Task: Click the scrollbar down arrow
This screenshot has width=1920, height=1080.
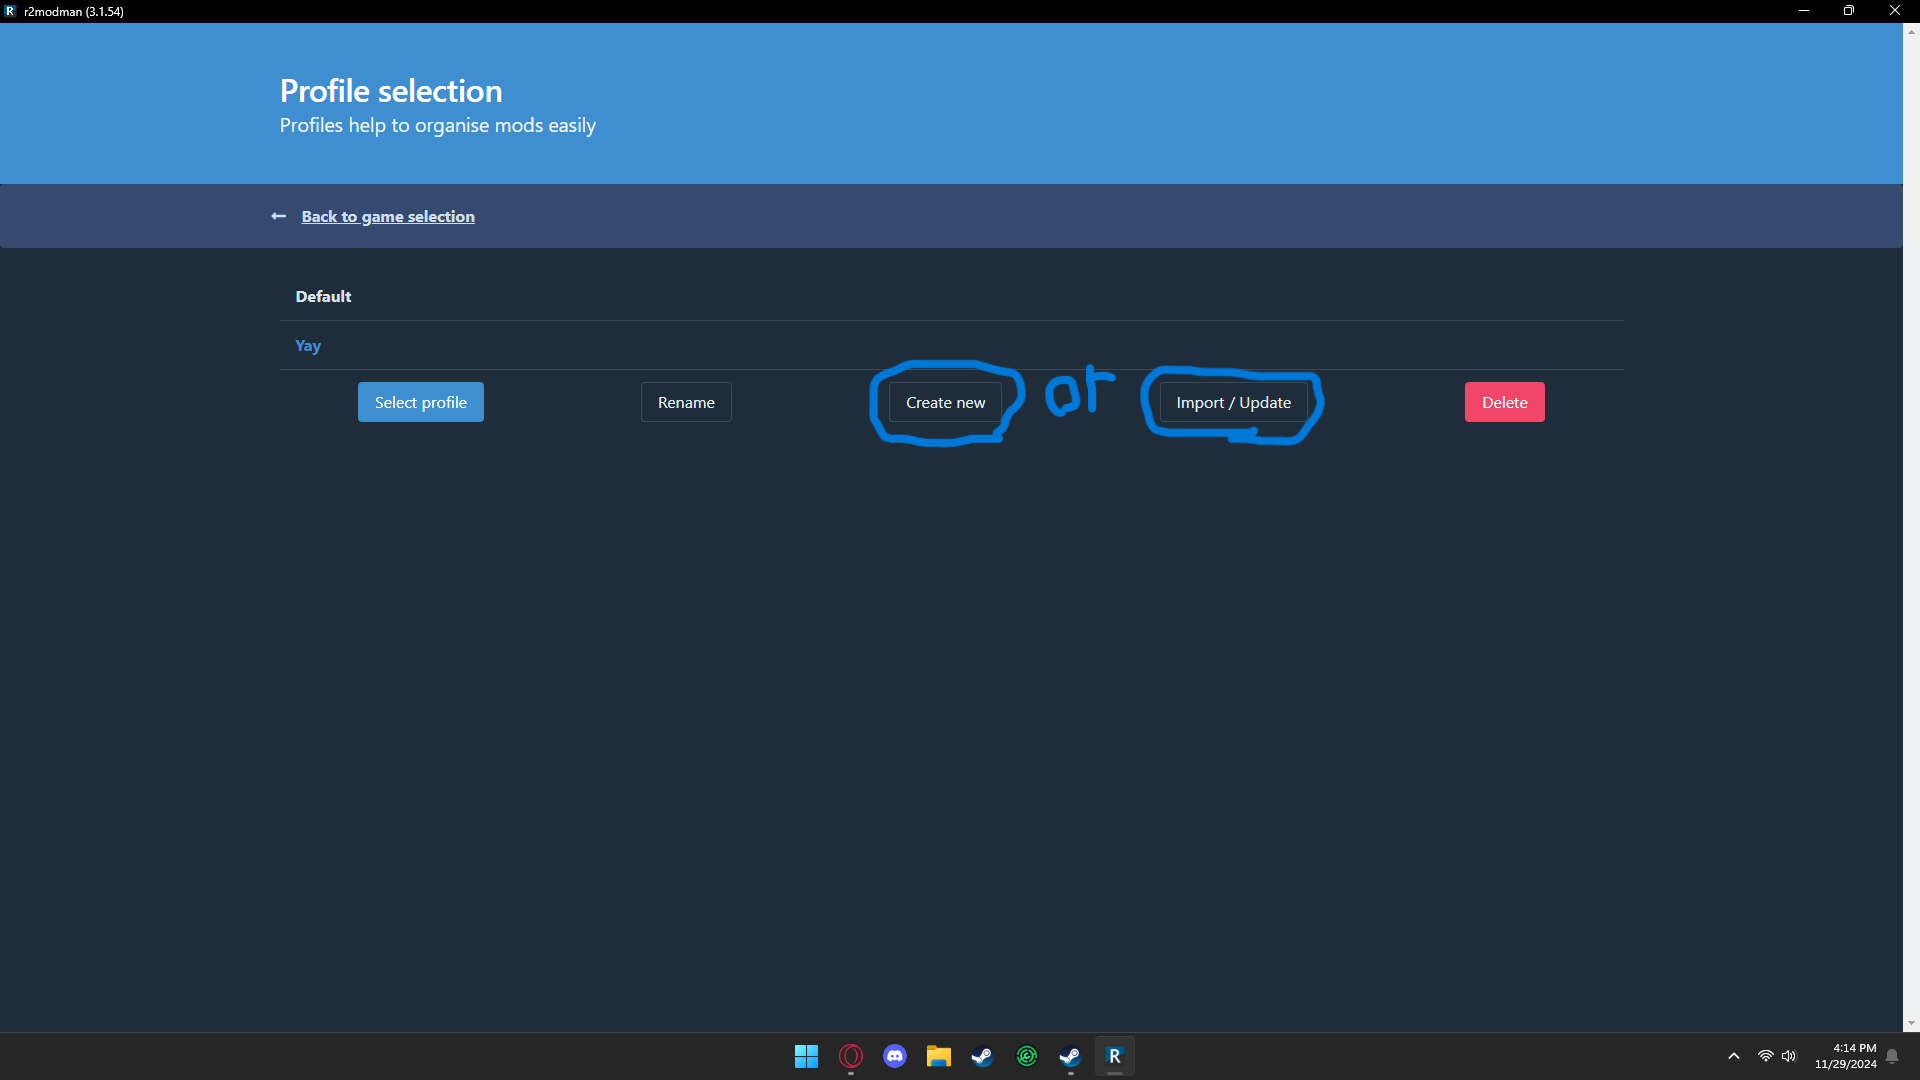Action: click(x=1911, y=1023)
